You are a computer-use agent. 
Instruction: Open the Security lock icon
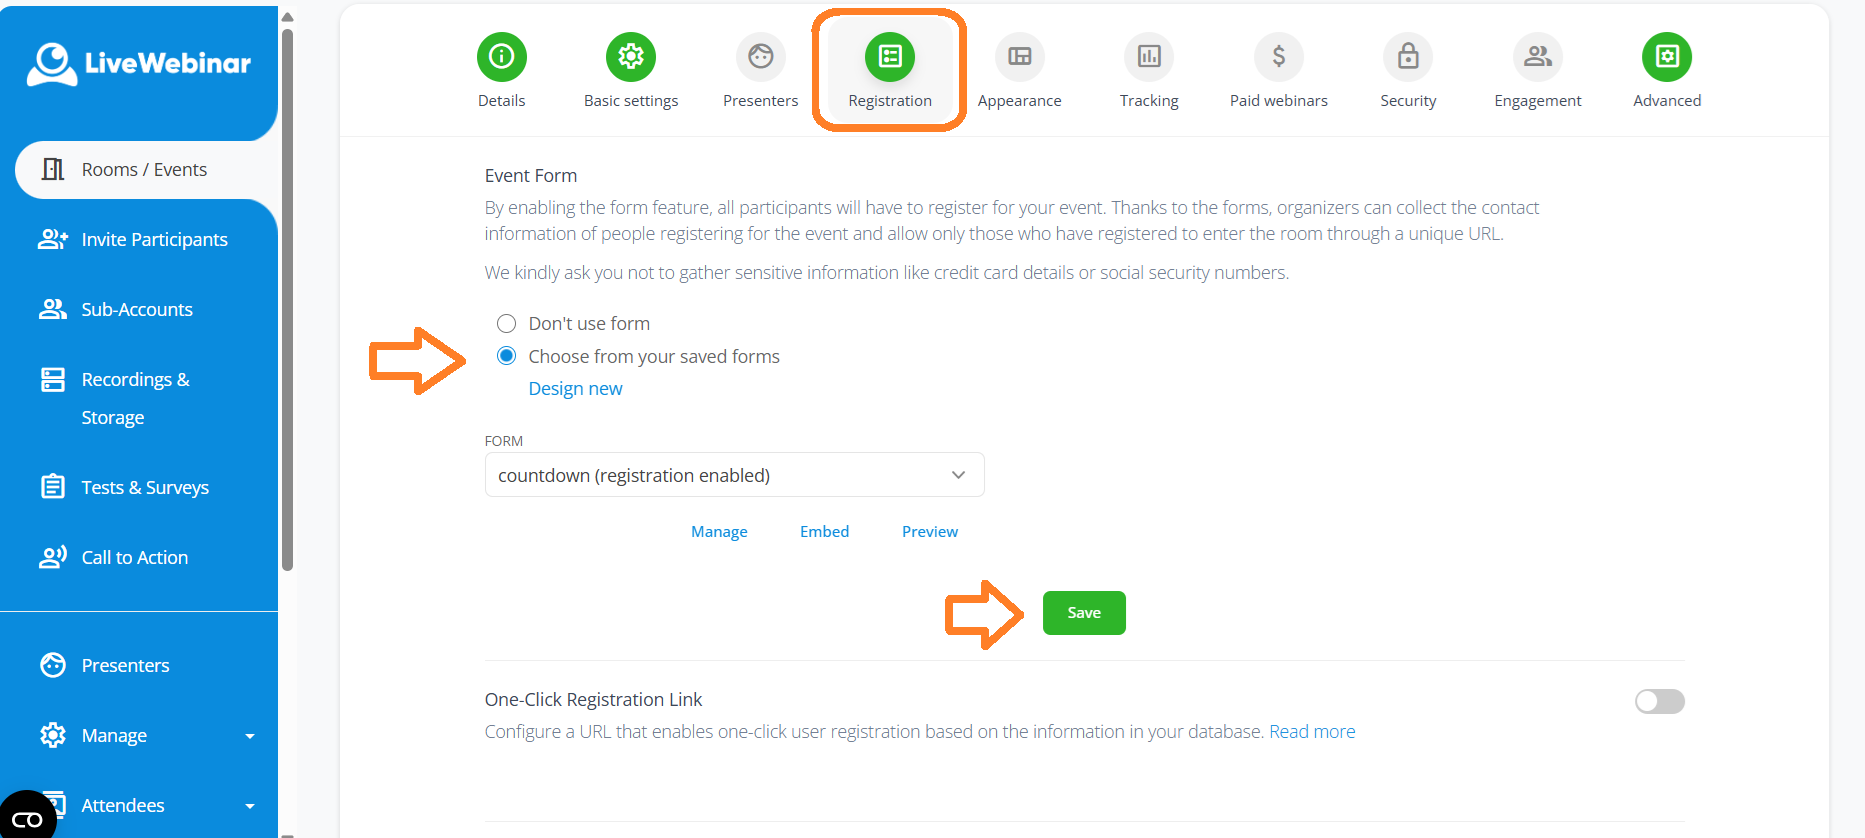(1408, 57)
